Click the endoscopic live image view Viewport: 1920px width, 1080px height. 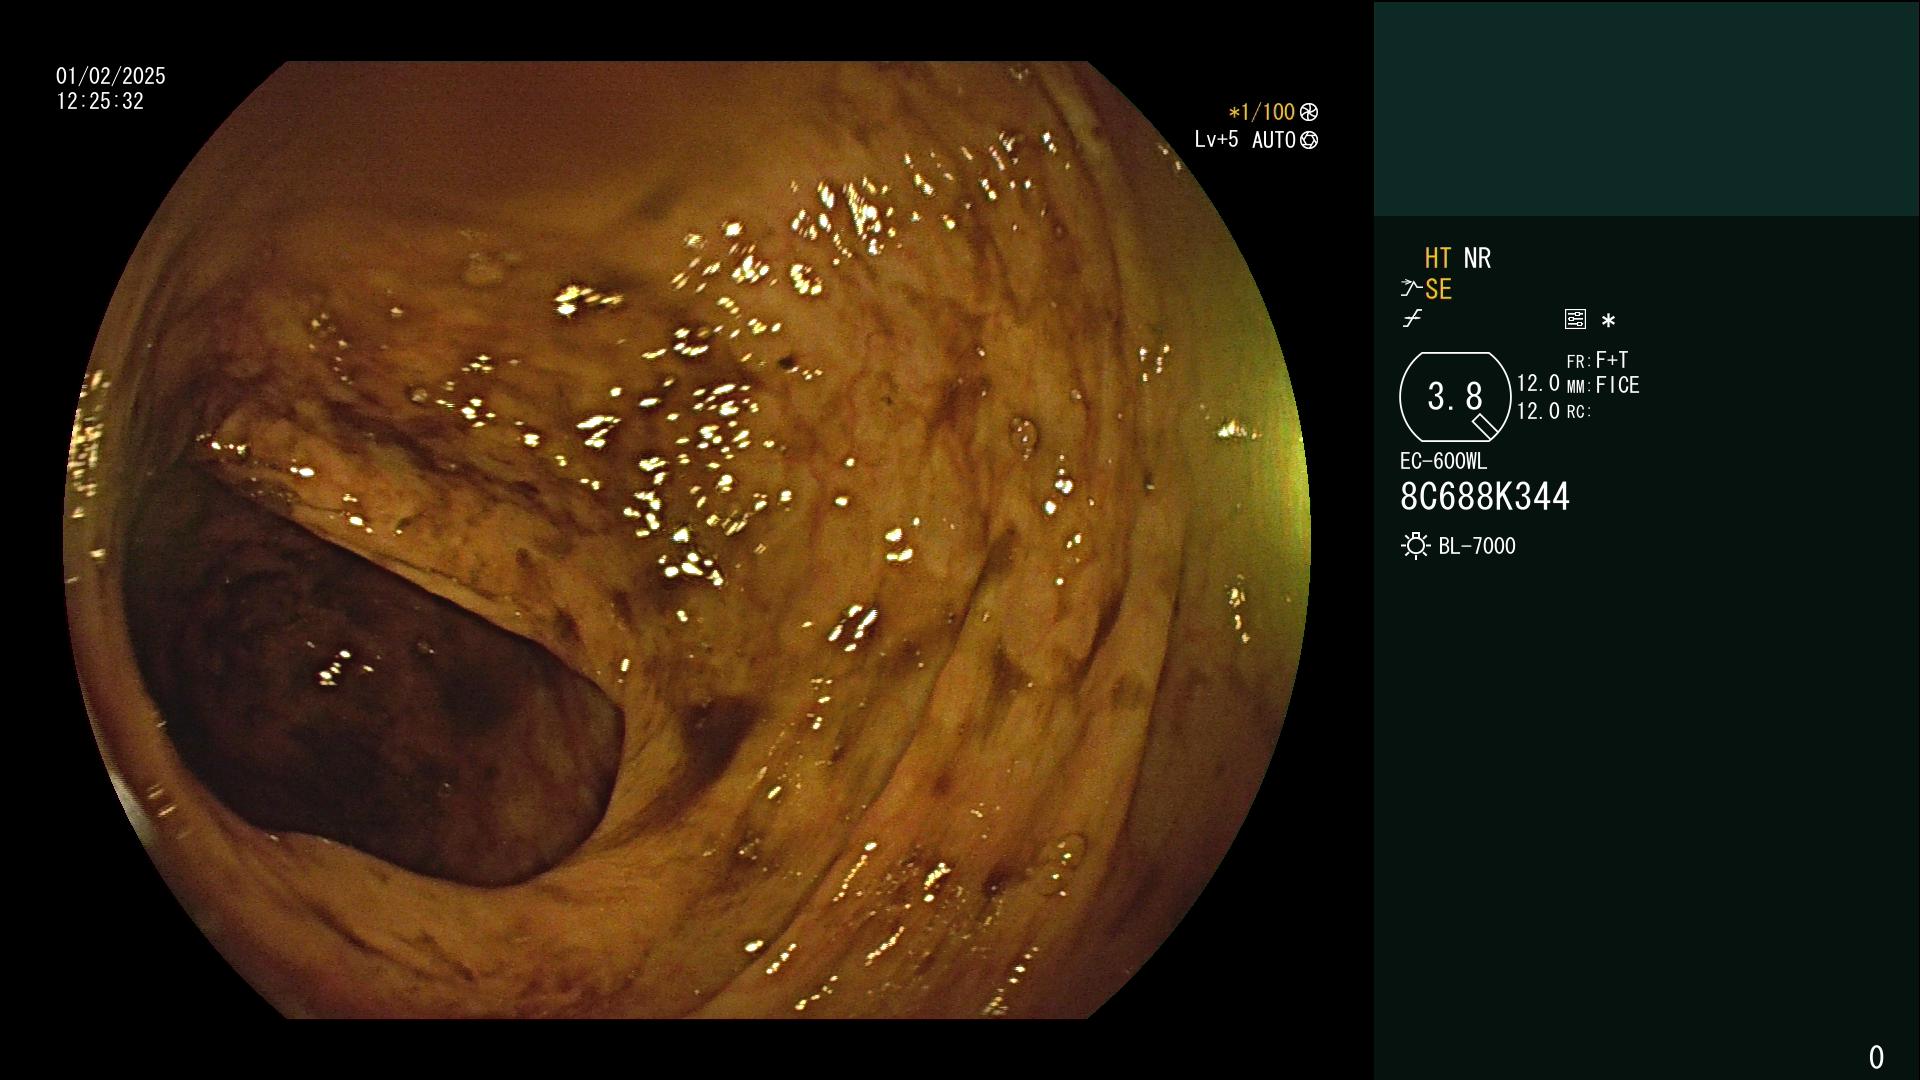(x=687, y=540)
